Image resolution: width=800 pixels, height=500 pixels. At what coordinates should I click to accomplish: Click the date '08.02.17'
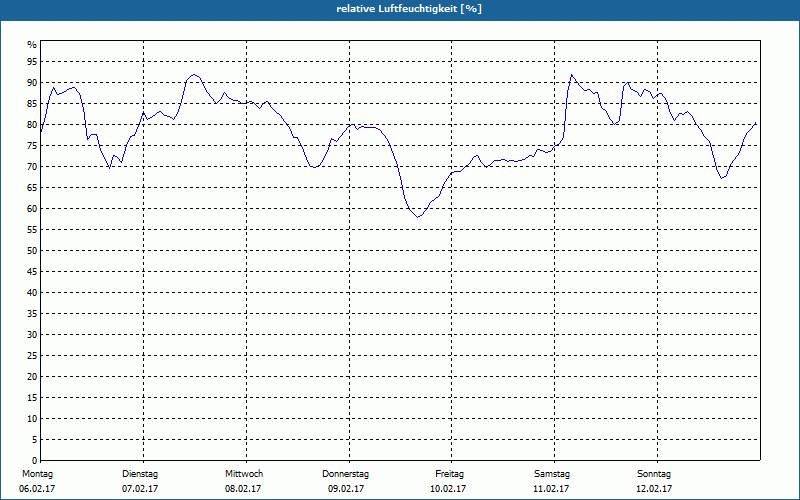[x=243, y=489]
